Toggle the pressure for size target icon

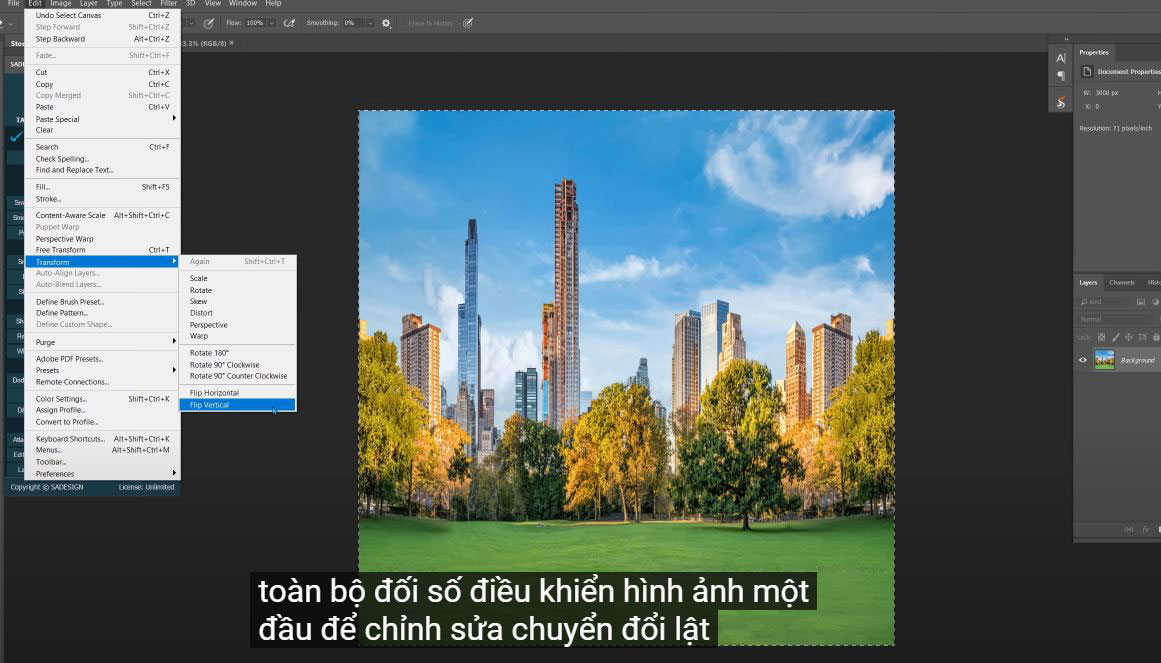click(x=468, y=22)
